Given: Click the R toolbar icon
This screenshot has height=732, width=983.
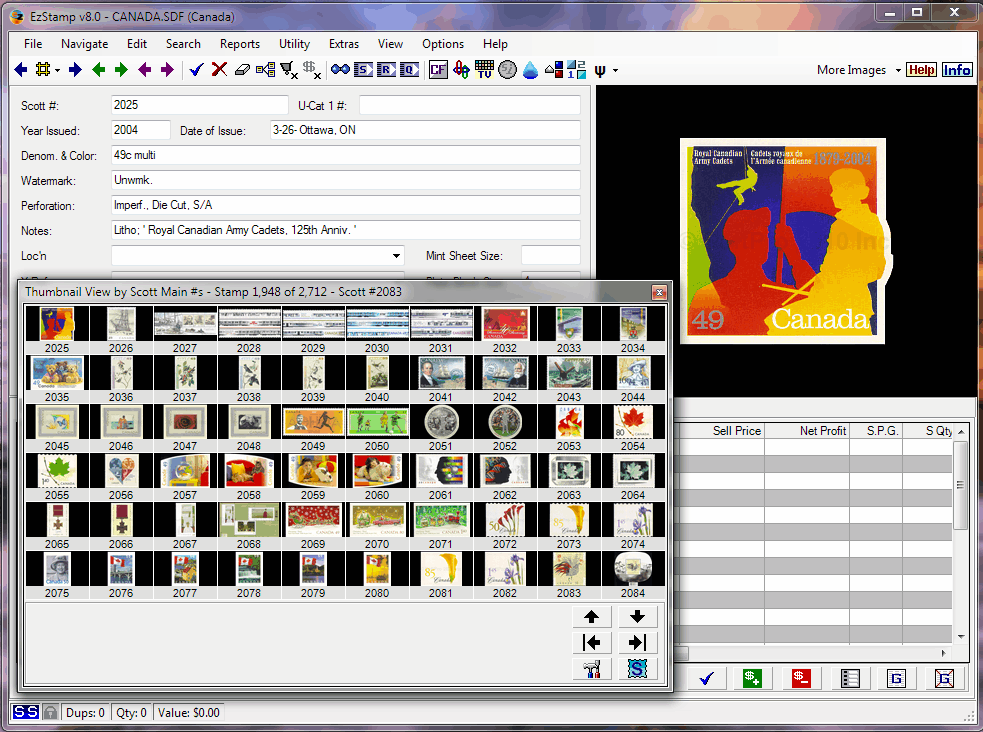Looking at the screenshot, I should point(386,70).
